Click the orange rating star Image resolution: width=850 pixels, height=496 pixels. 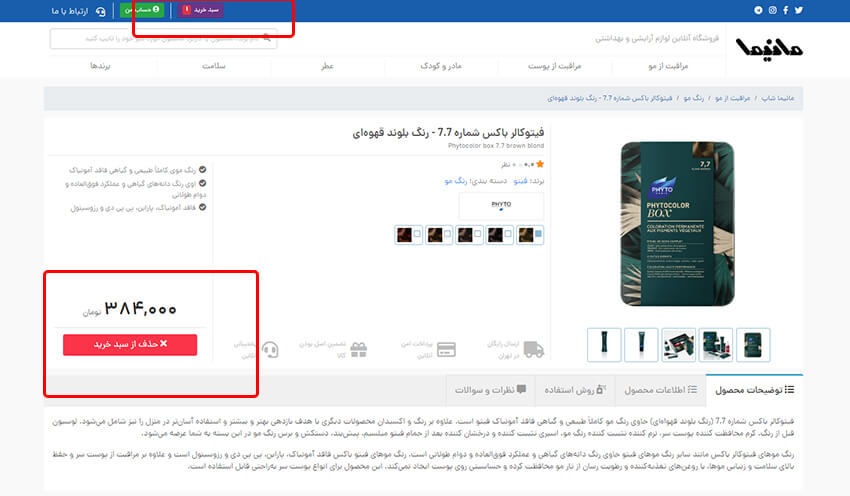(540, 164)
